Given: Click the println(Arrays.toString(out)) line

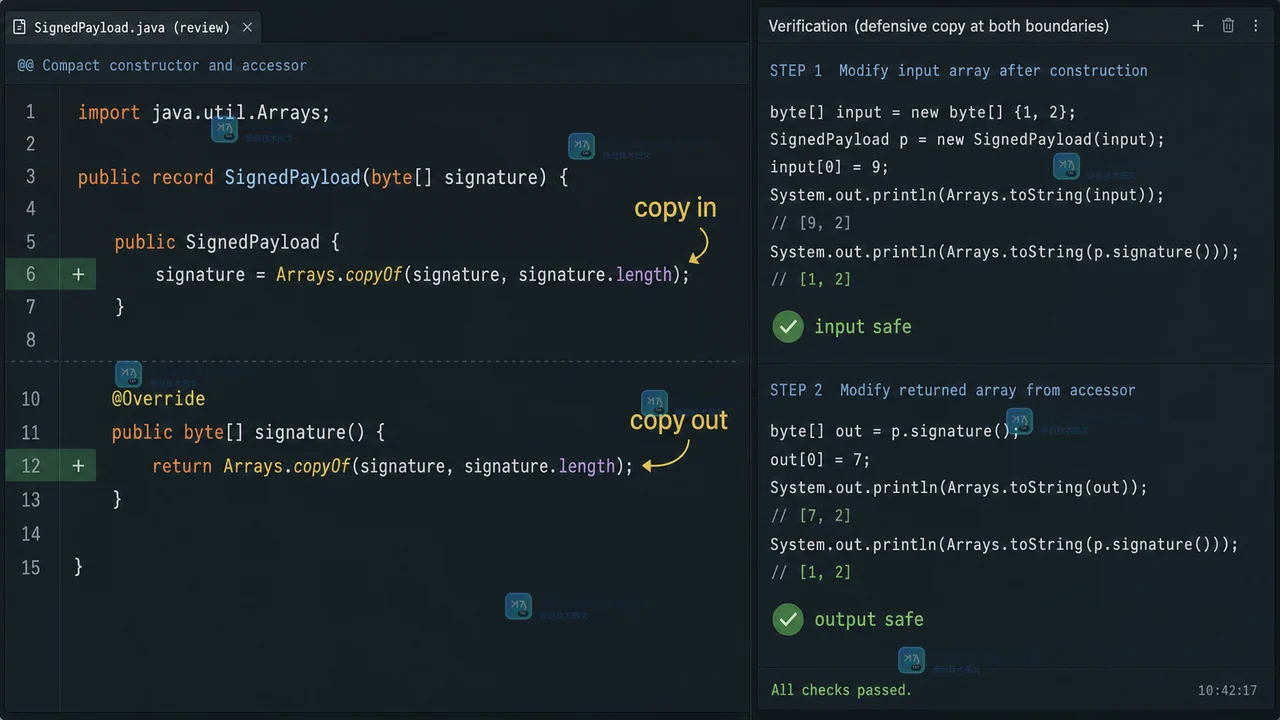Looking at the screenshot, I should tap(958, 488).
